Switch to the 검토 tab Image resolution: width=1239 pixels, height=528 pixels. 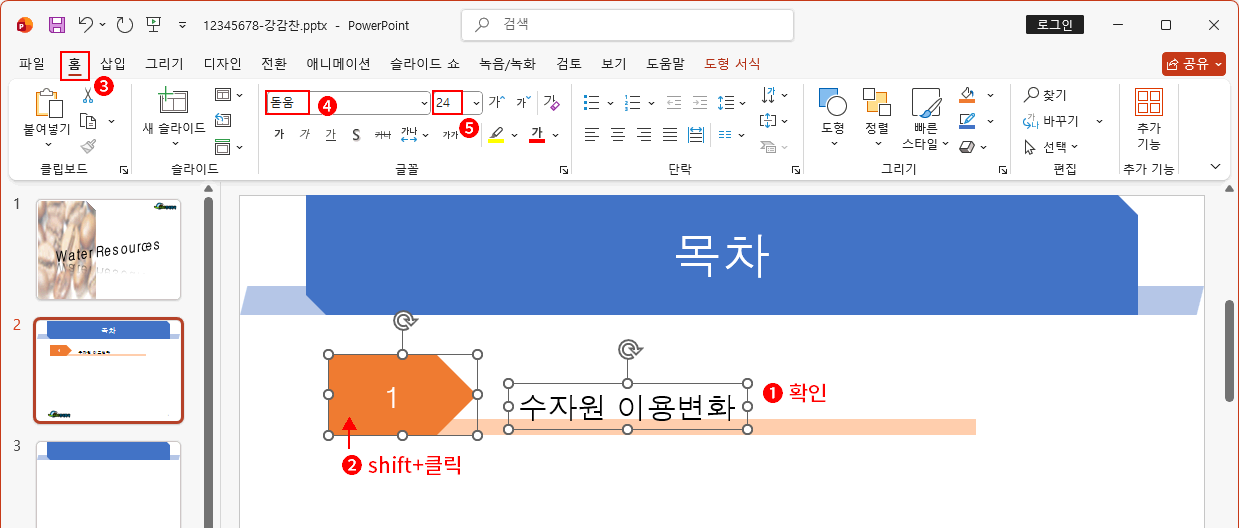(569, 64)
